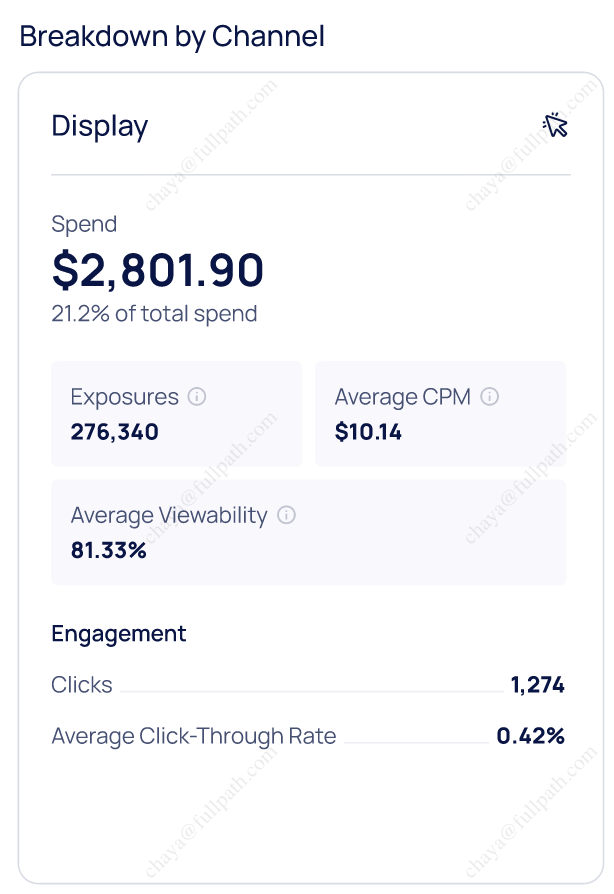The image size is (614, 894).
Task: Click the Display channel cursor icon
Action: tap(555, 125)
